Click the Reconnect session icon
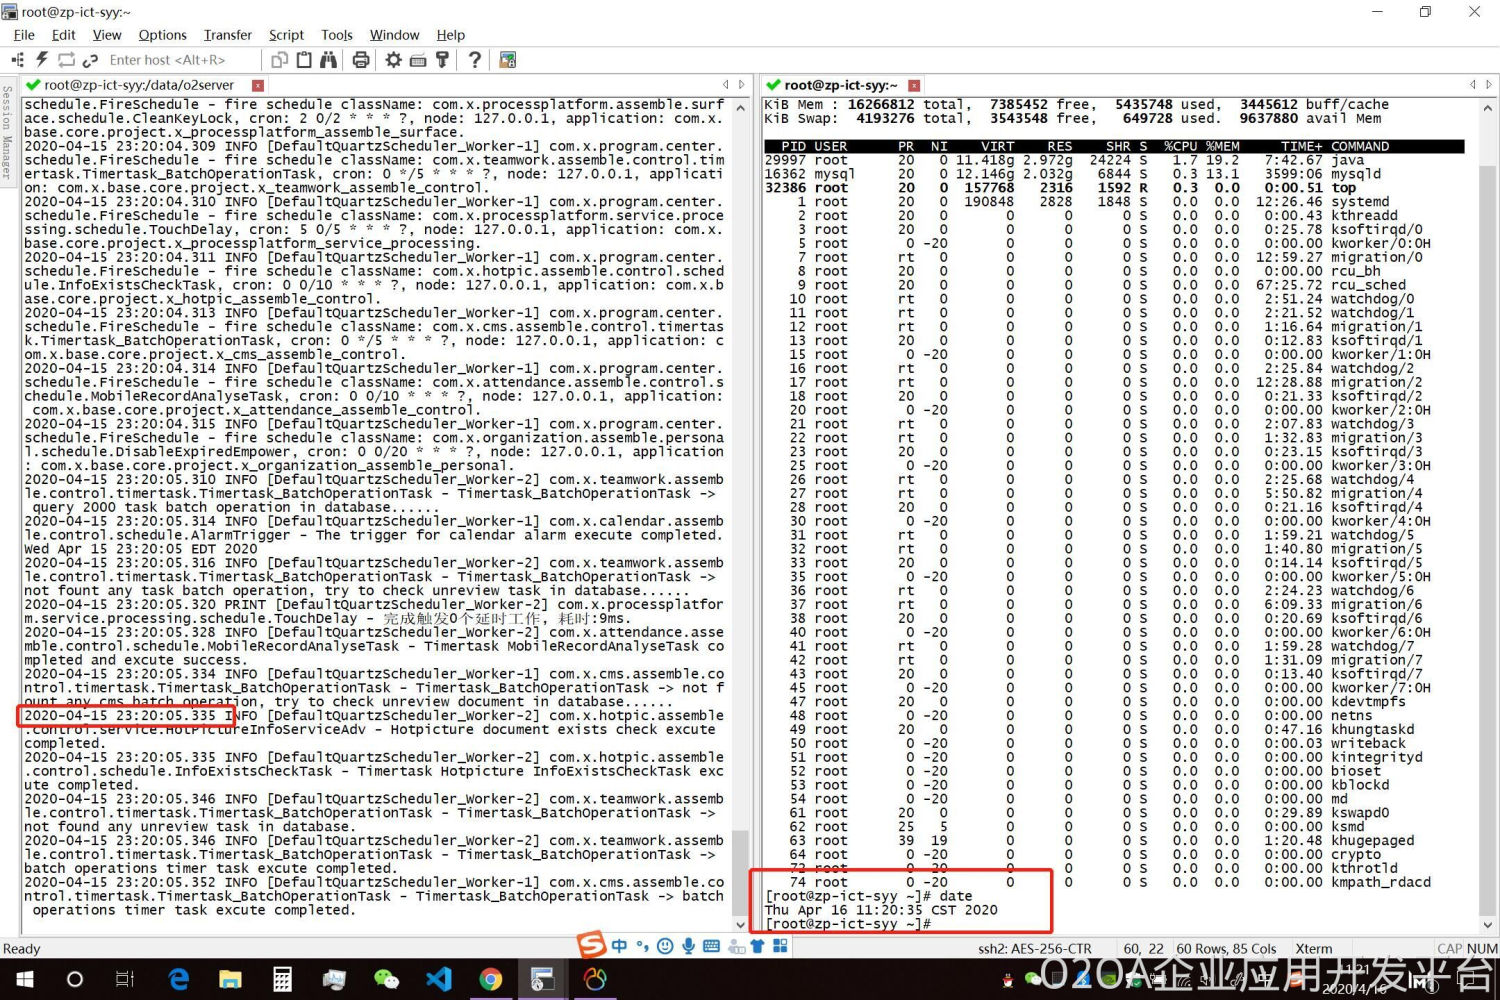The width and height of the screenshot is (1500, 1000). (x=66, y=60)
